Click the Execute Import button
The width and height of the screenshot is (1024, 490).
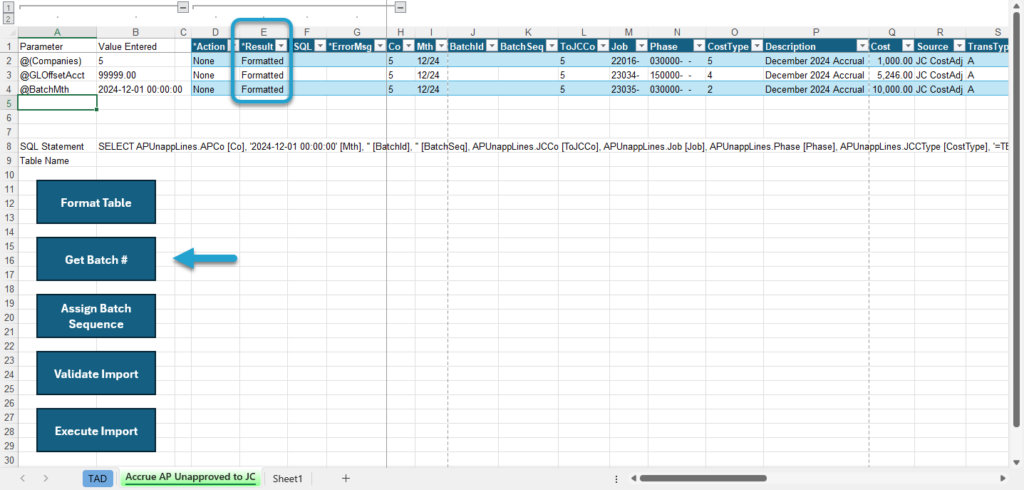96,431
